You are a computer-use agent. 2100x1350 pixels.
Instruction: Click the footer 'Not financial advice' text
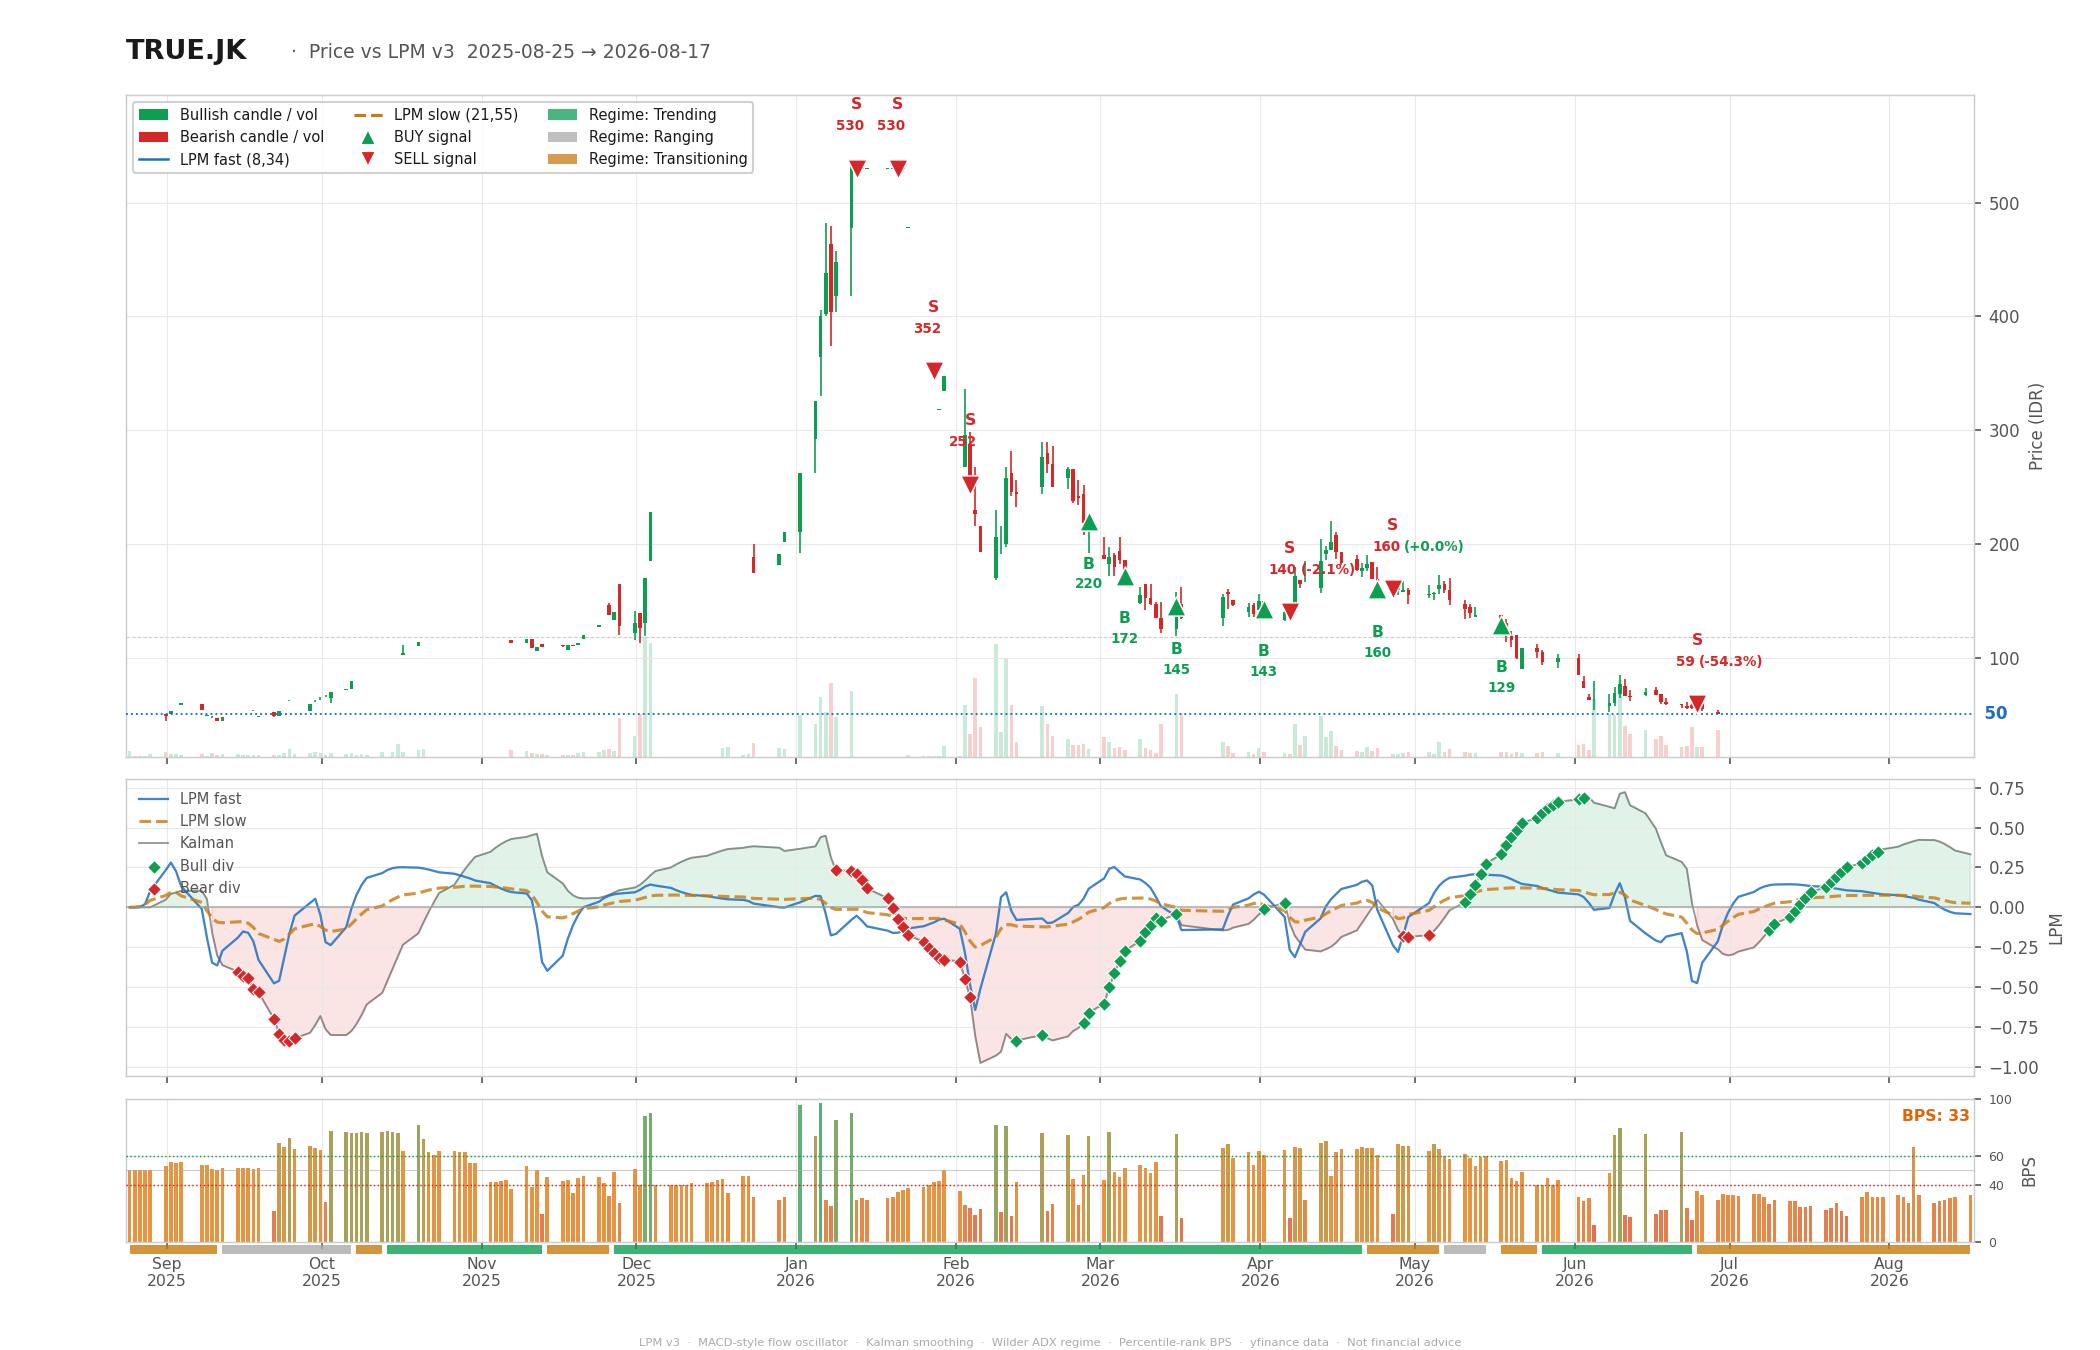pos(1404,1343)
